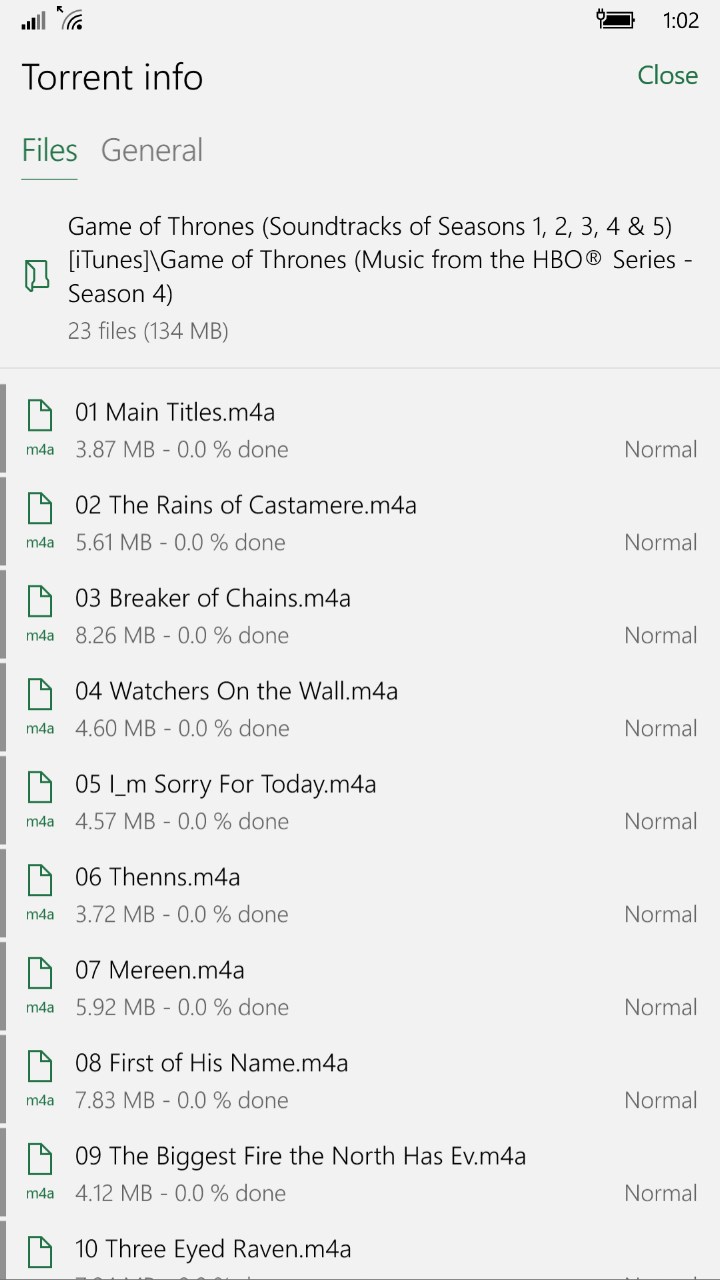Click the file icon for 01 Main Titles.m4a

40,415
